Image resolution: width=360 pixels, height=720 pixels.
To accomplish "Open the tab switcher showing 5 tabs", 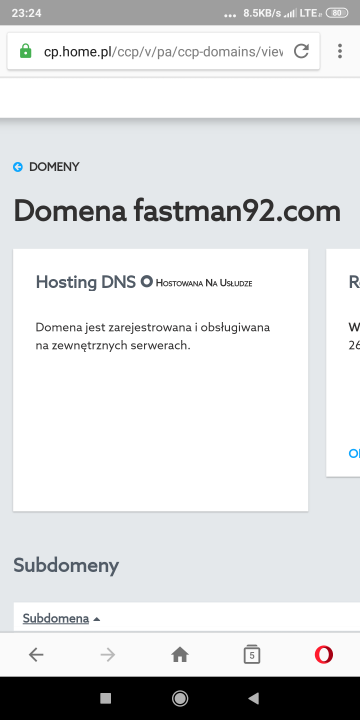I will coord(252,655).
